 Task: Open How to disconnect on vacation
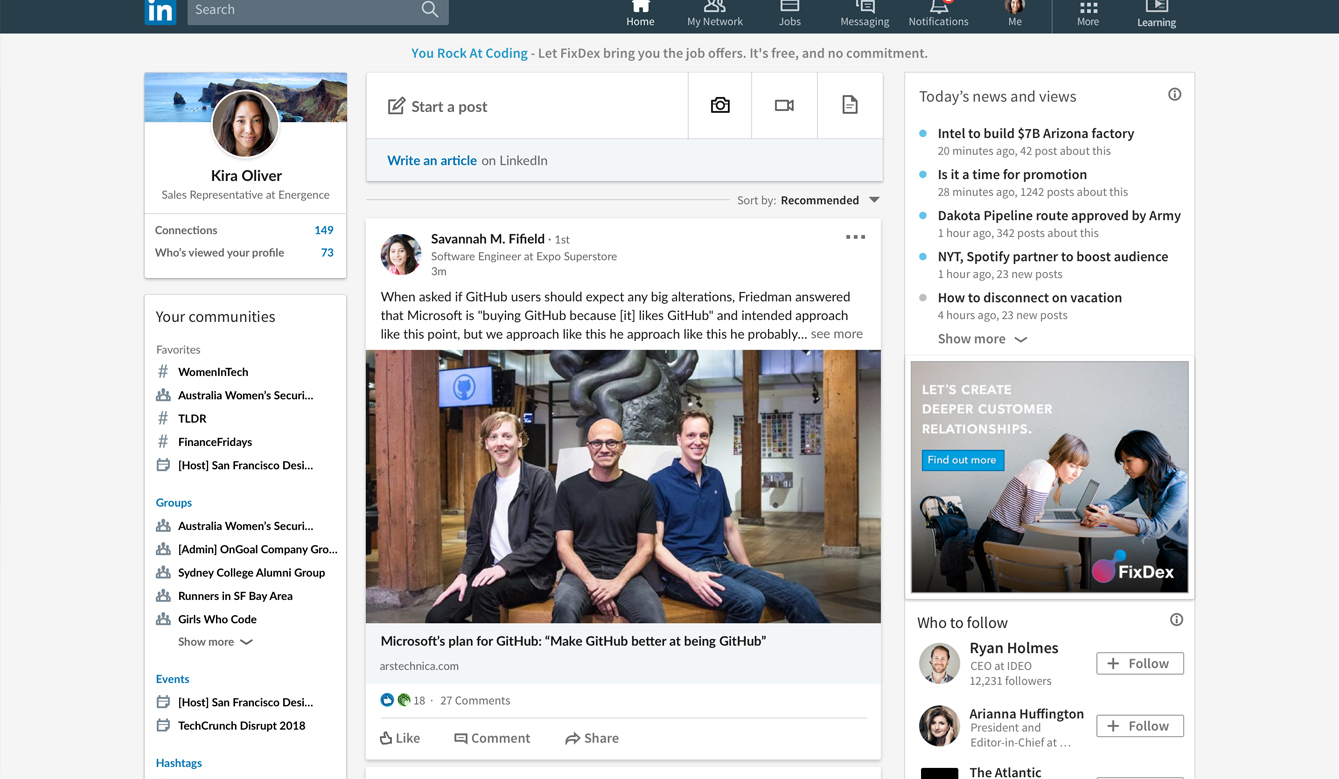[x=1030, y=297]
